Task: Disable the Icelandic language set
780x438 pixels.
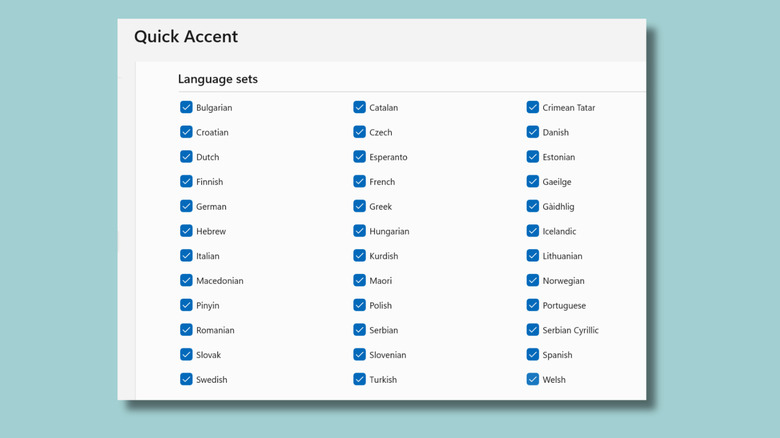Action: (533, 231)
